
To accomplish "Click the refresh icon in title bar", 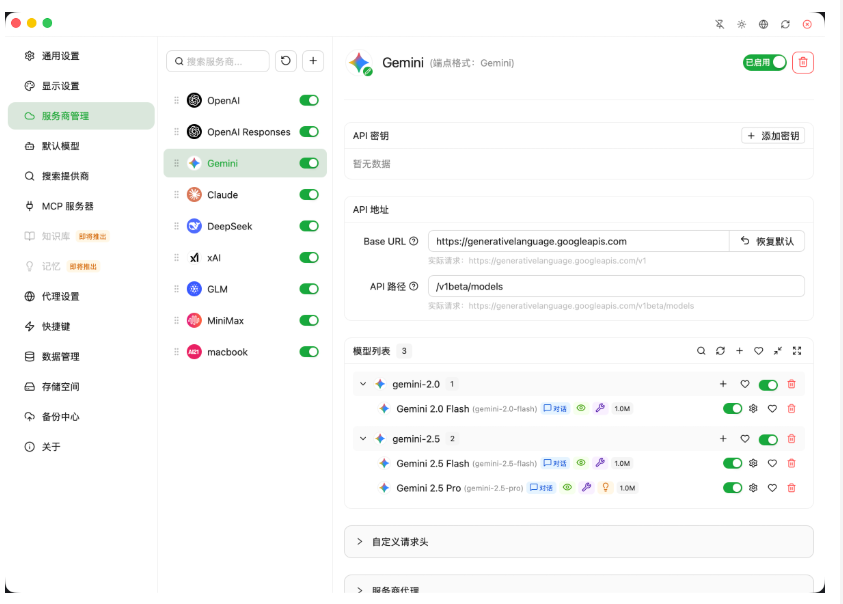I will point(785,24).
